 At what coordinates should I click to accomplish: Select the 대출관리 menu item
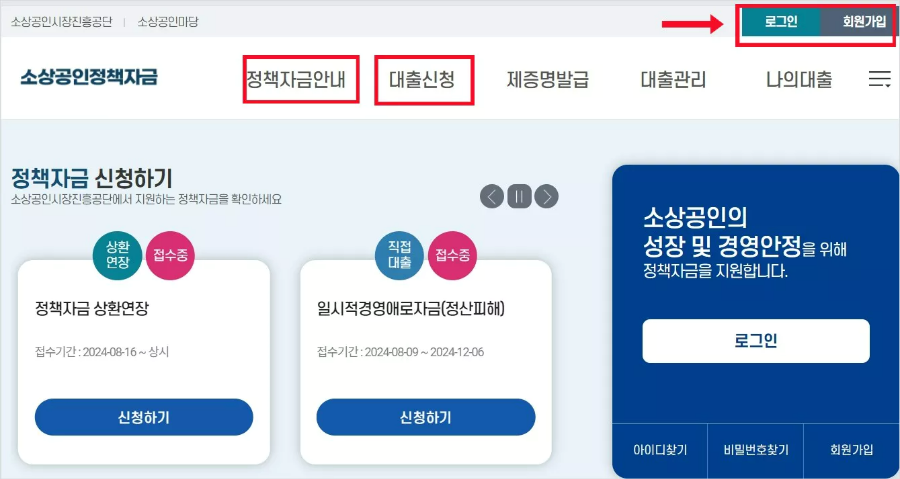click(x=673, y=79)
